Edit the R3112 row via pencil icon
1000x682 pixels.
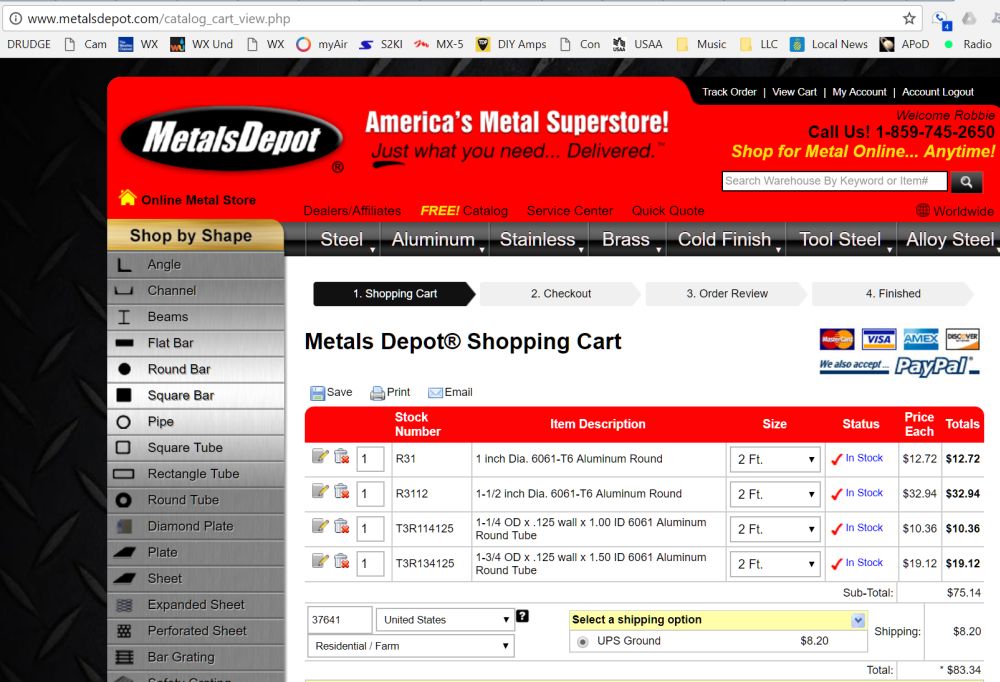point(320,491)
